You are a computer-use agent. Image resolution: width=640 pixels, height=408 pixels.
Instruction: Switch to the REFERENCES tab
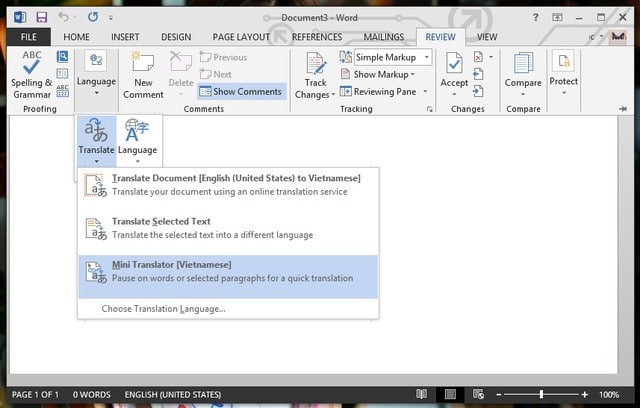317,37
